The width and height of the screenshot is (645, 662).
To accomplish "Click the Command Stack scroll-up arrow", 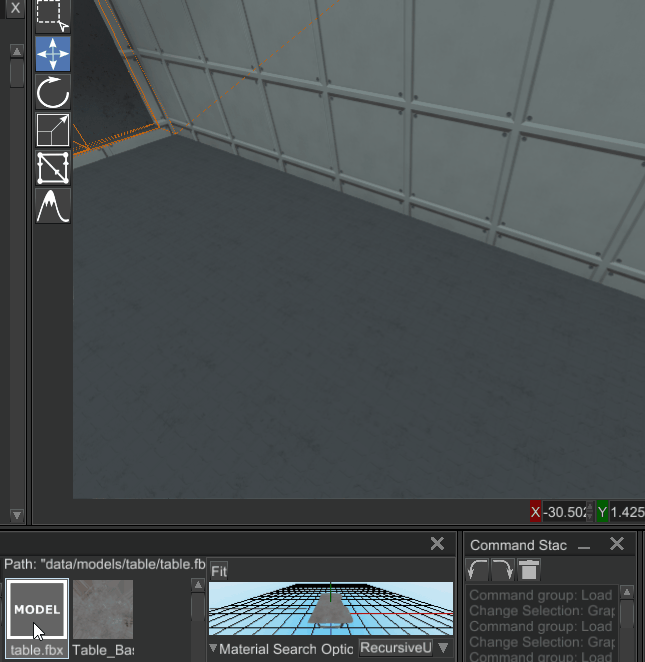I will [627, 592].
